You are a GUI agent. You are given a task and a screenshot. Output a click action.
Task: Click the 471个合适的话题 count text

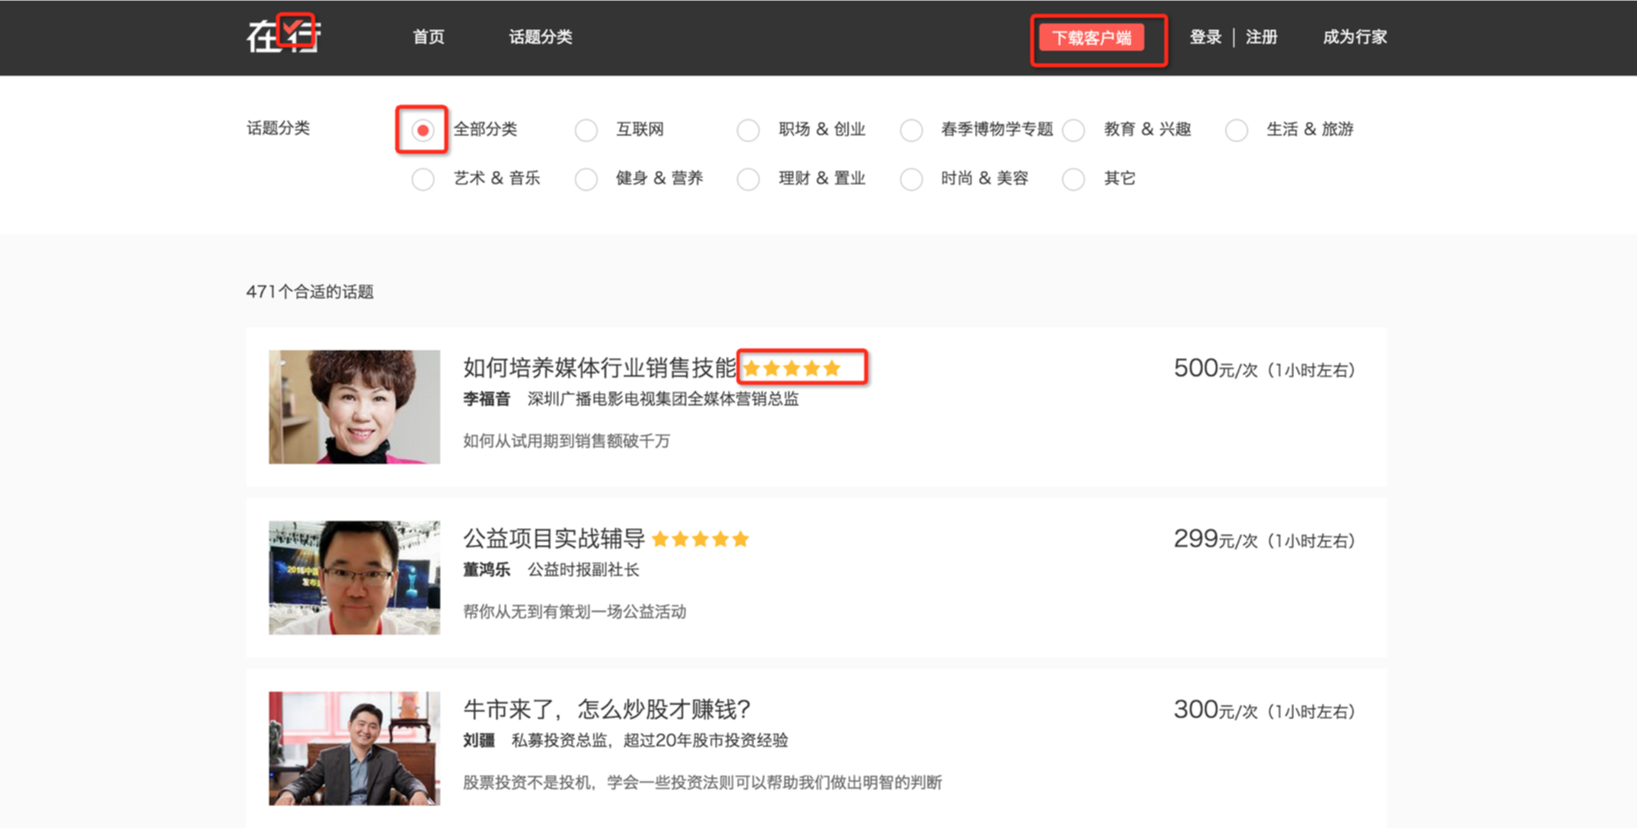[x=310, y=292]
